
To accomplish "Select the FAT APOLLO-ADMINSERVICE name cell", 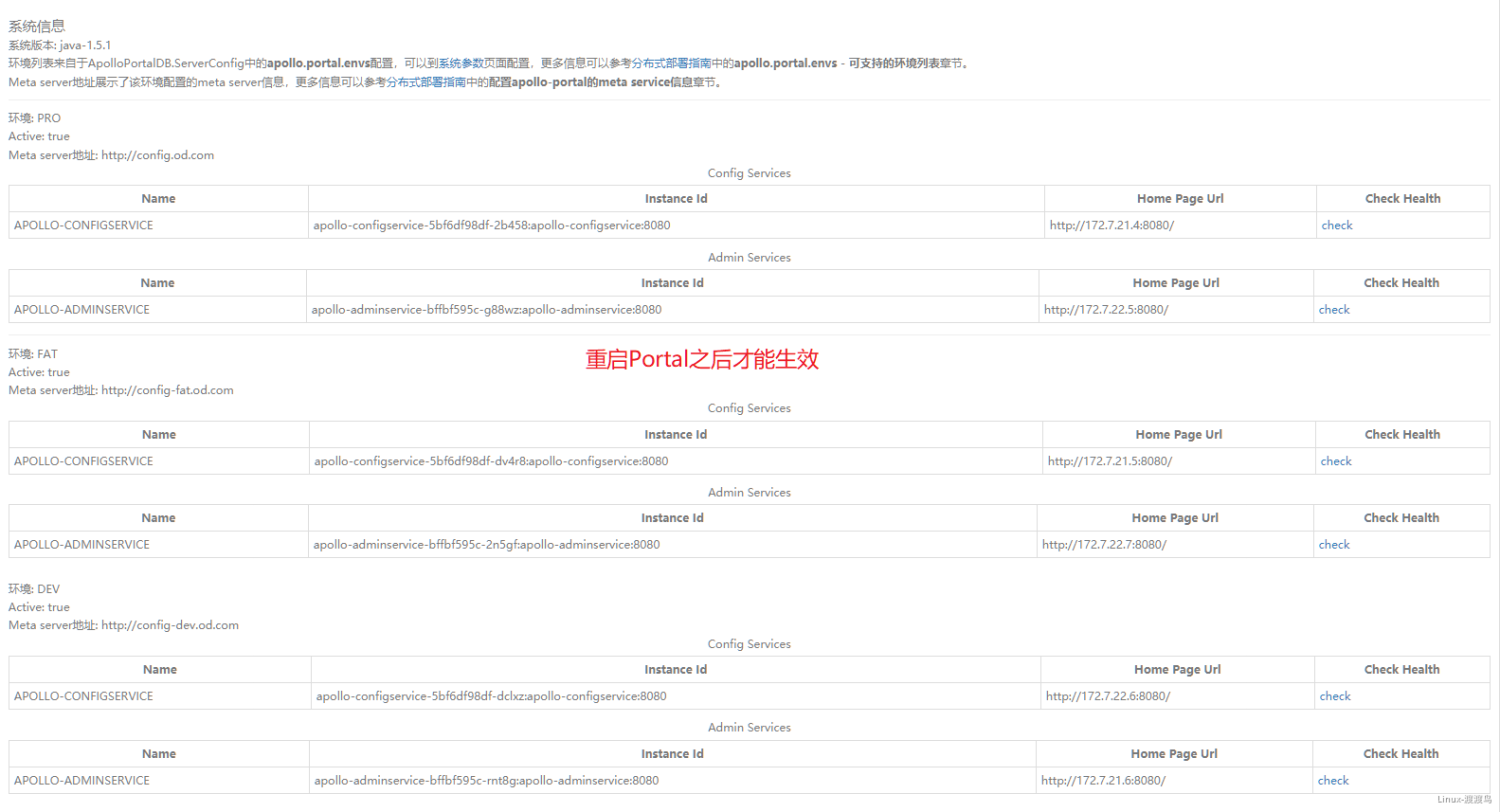I will point(82,544).
